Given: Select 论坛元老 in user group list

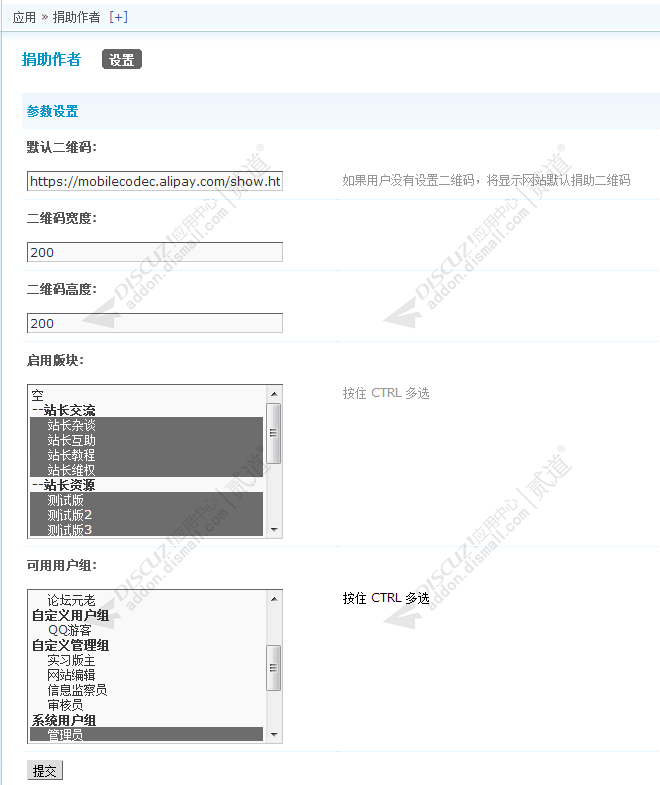Looking at the screenshot, I should pyautogui.click(x=146, y=600).
